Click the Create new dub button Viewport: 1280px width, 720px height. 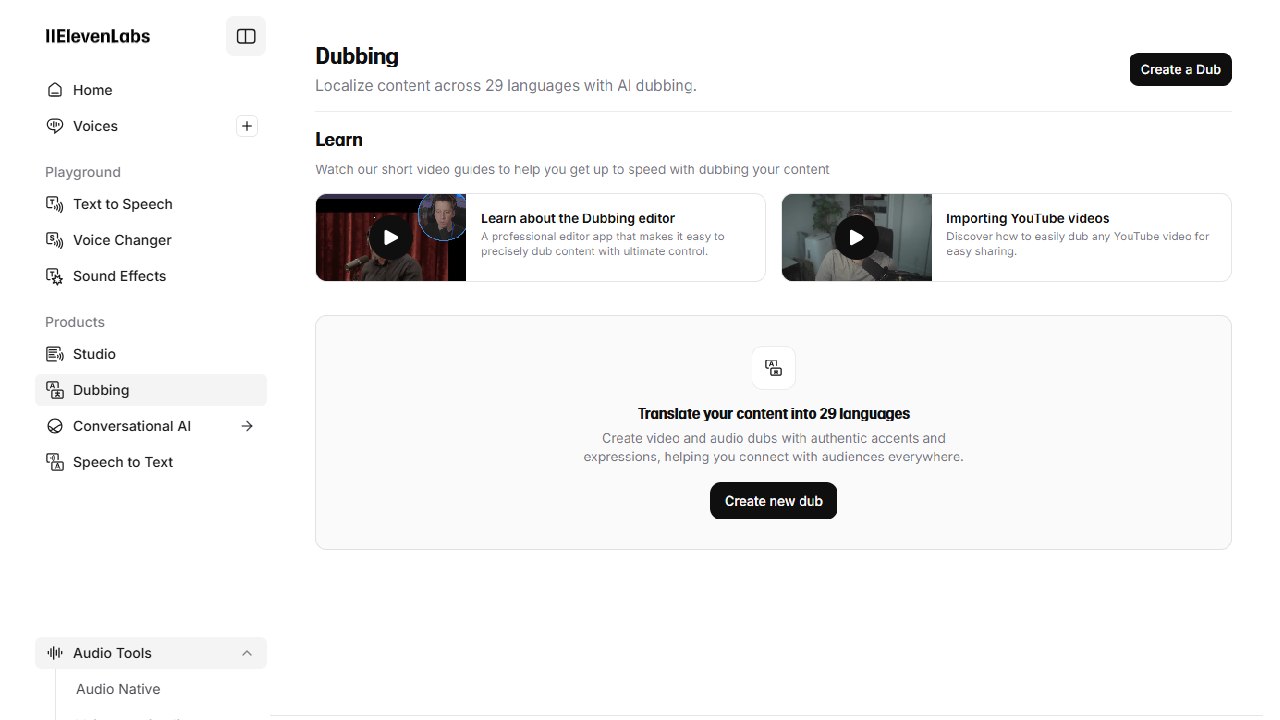(x=773, y=501)
